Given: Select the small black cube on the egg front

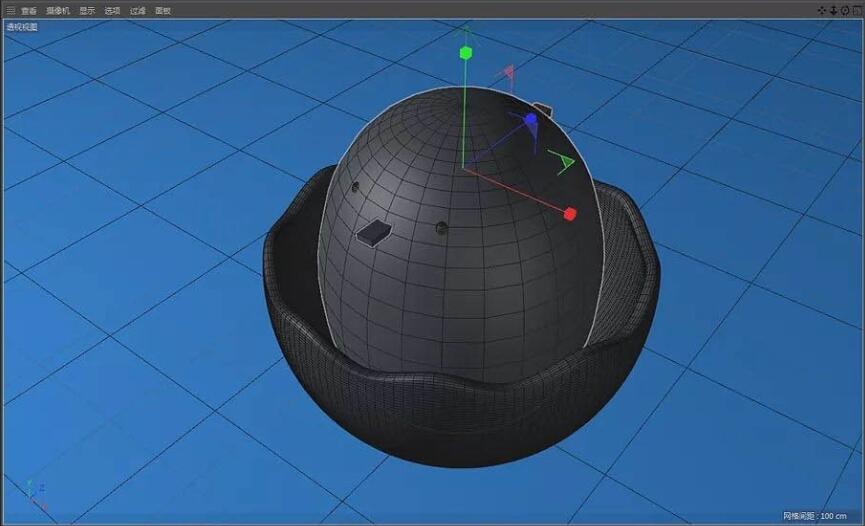Looking at the screenshot, I should tap(373, 232).
